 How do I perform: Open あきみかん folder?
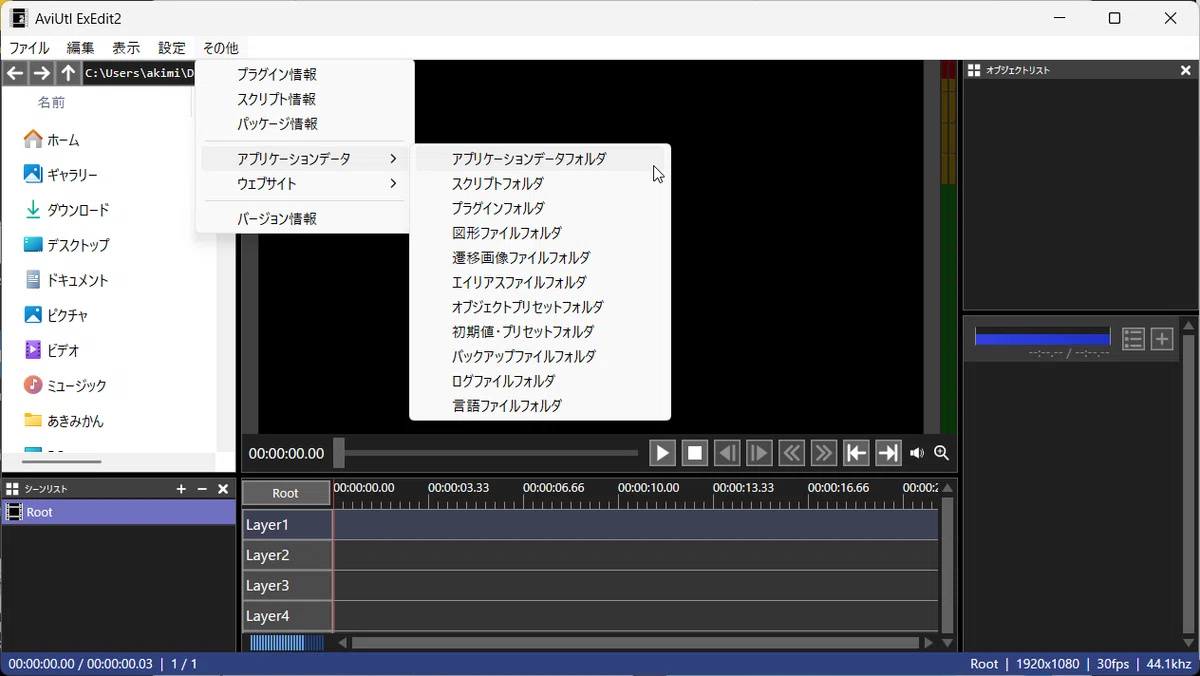point(63,420)
